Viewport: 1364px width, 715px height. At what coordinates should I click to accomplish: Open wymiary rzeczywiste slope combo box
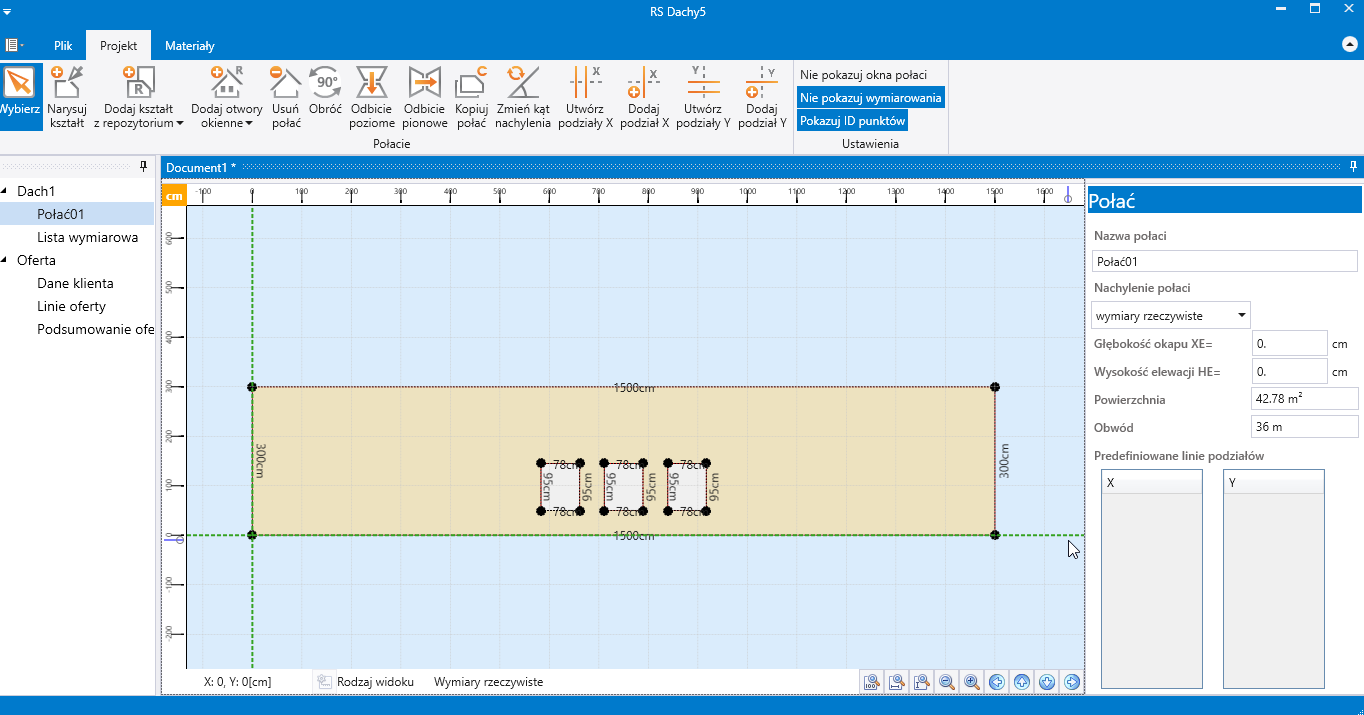click(x=1170, y=315)
